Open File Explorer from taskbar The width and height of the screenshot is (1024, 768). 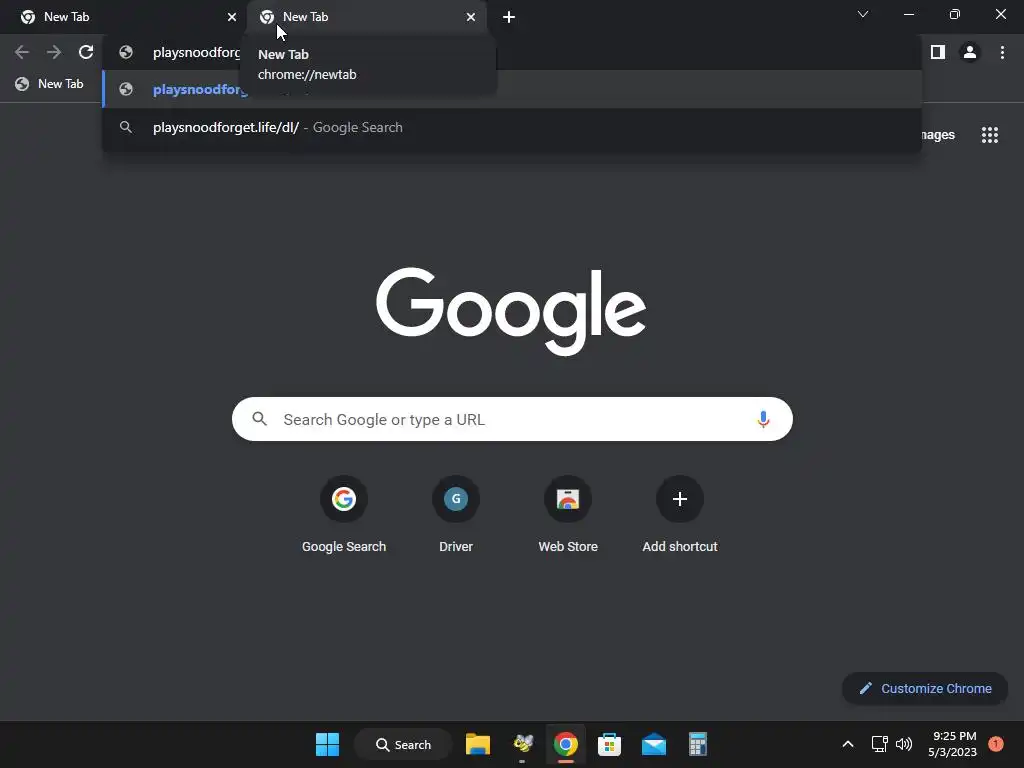coord(477,744)
